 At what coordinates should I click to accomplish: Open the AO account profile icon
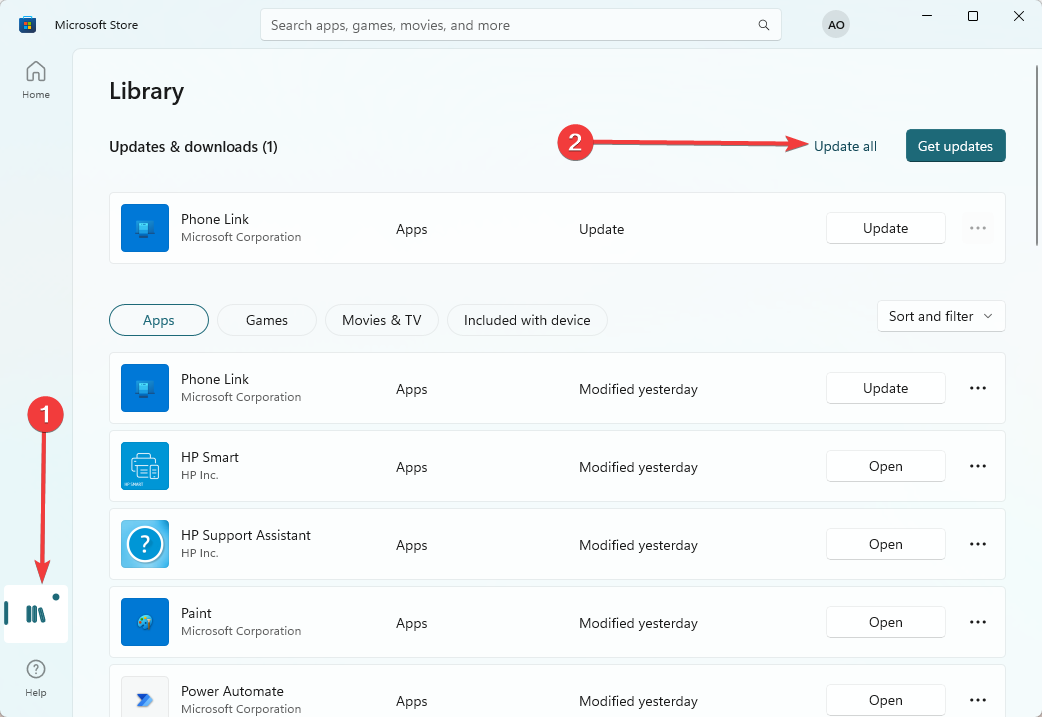(835, 25)
